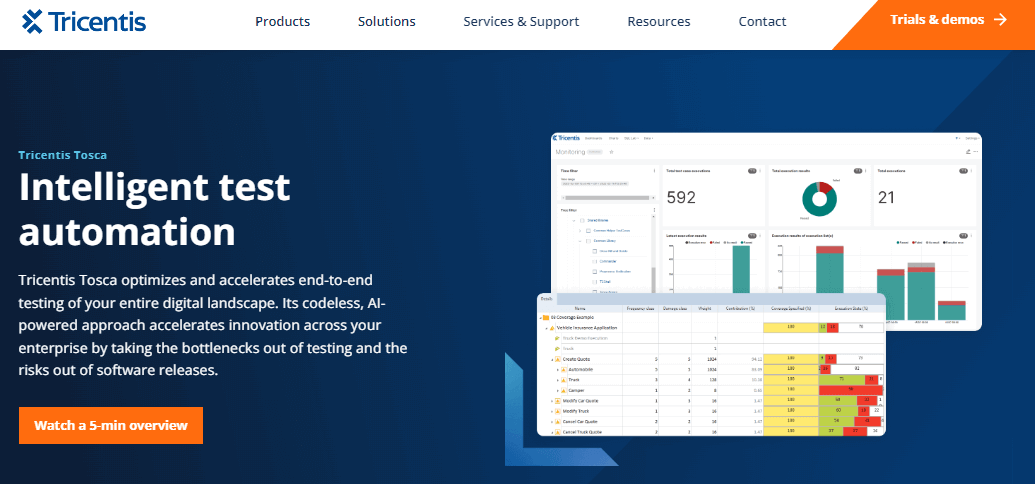Click the small Tricentis logo inside the dashboard
The image size is (1035, 484).
(566, 138)
